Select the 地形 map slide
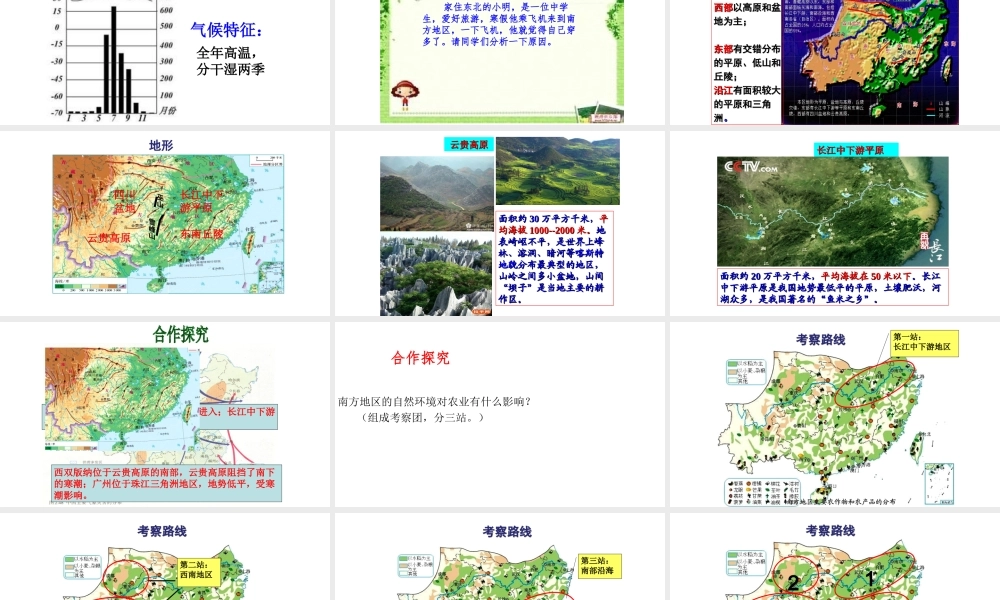 coord(165,223)
